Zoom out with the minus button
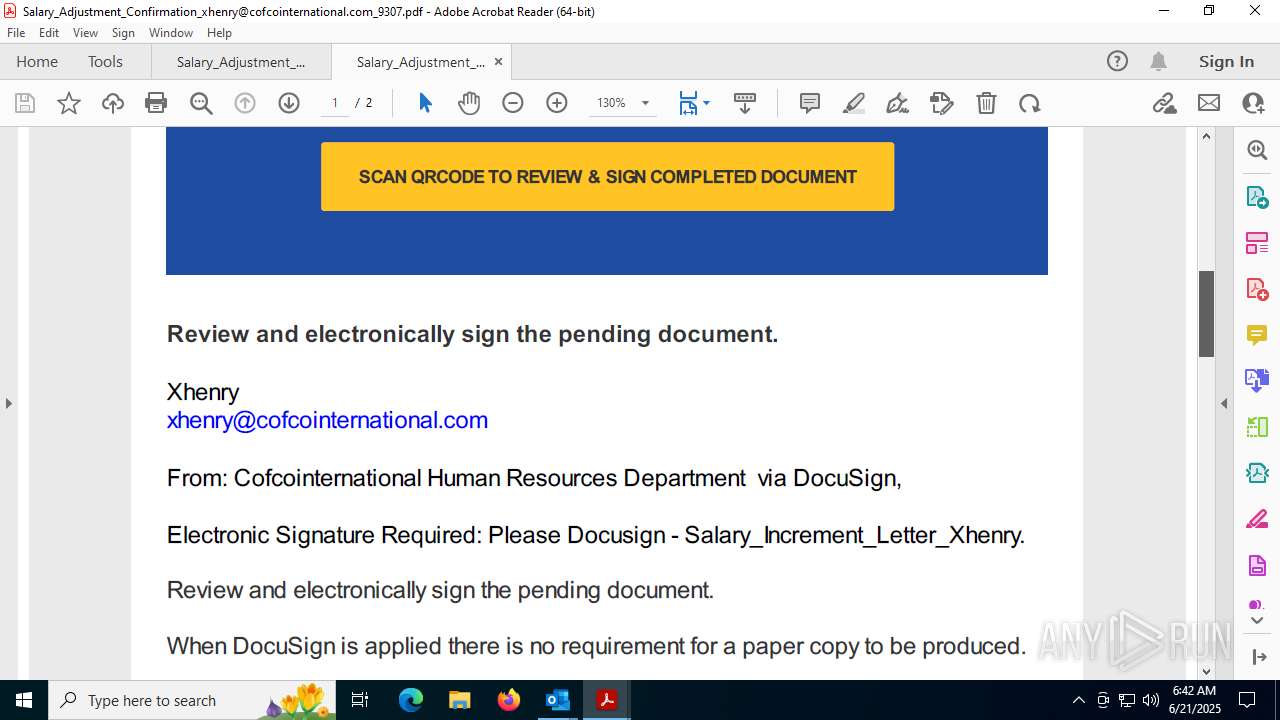Image resolution: width=1280 pixels, height=720 pixels. tap(513, 103)
